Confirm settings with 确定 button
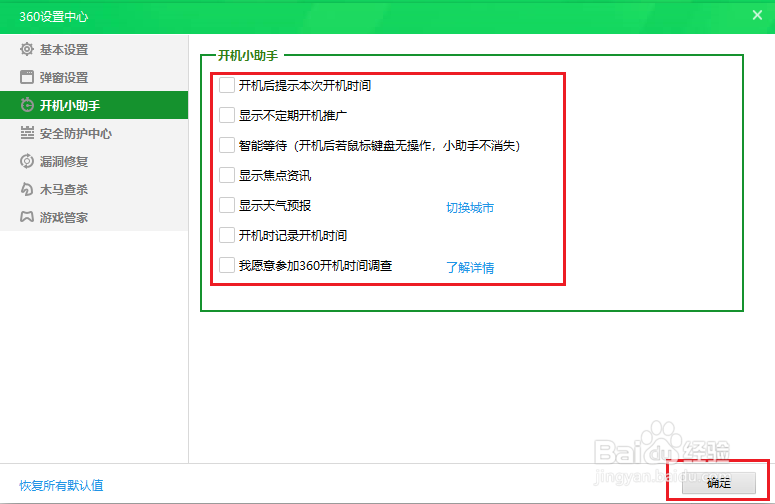775x504 pixels. (719, 483)
